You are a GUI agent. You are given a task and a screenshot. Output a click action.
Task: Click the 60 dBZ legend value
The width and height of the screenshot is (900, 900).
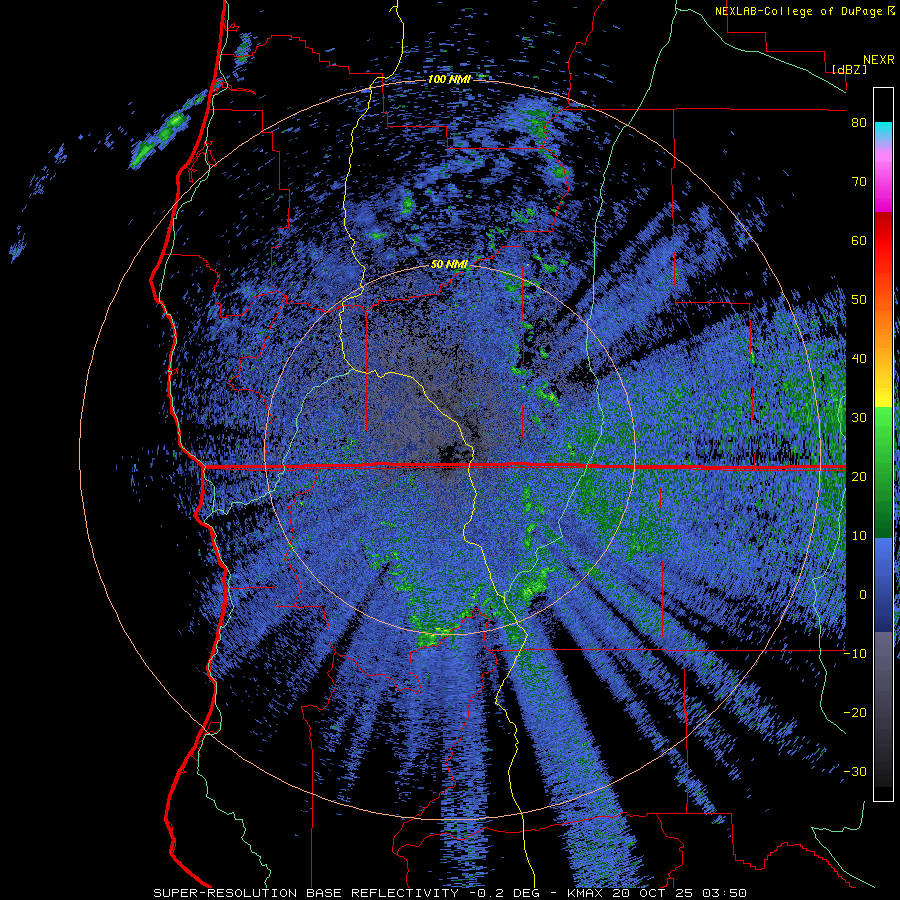(x=859, y=240)
